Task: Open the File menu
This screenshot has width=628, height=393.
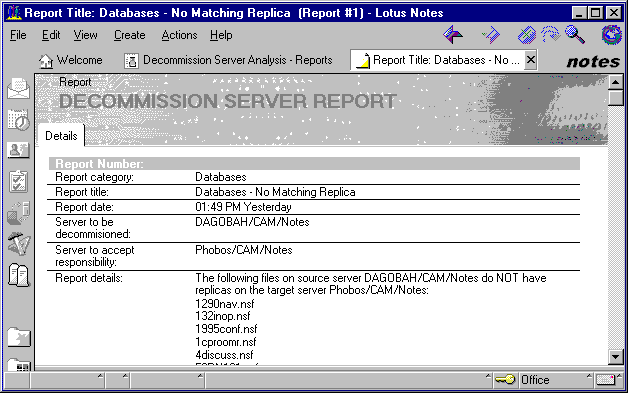Action: tap(18, 35)
